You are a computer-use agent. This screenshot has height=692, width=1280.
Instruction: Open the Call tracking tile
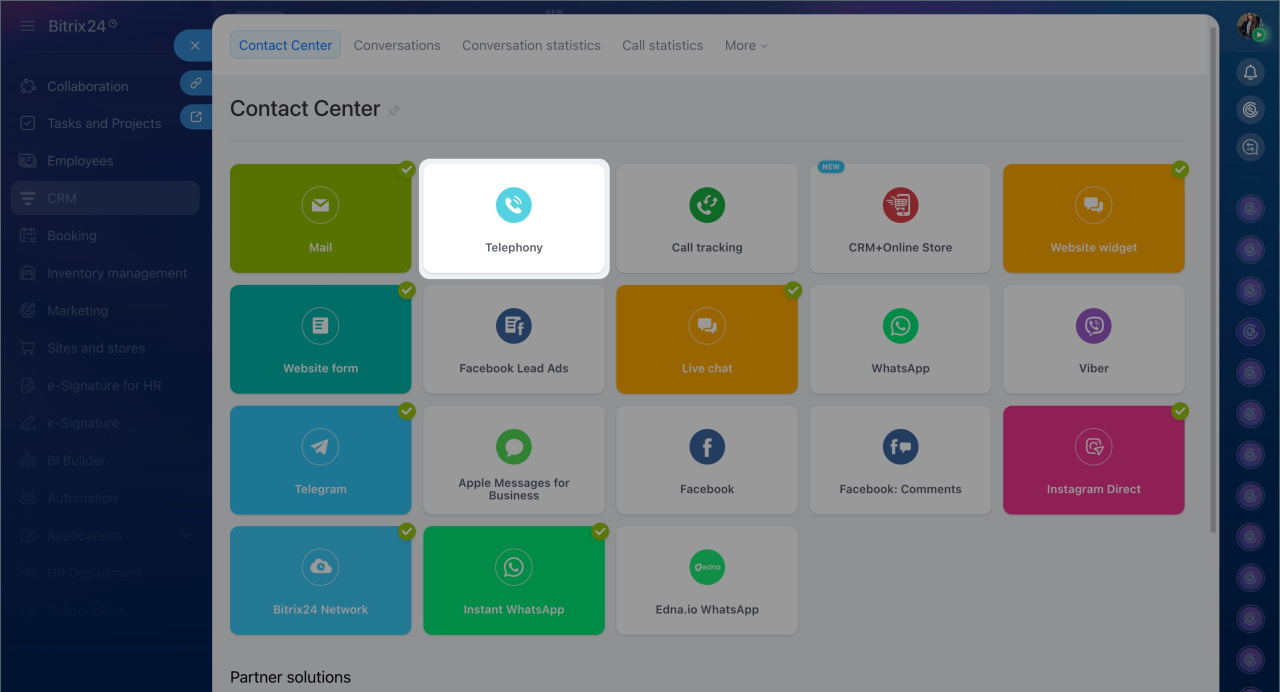click(707, 218)
